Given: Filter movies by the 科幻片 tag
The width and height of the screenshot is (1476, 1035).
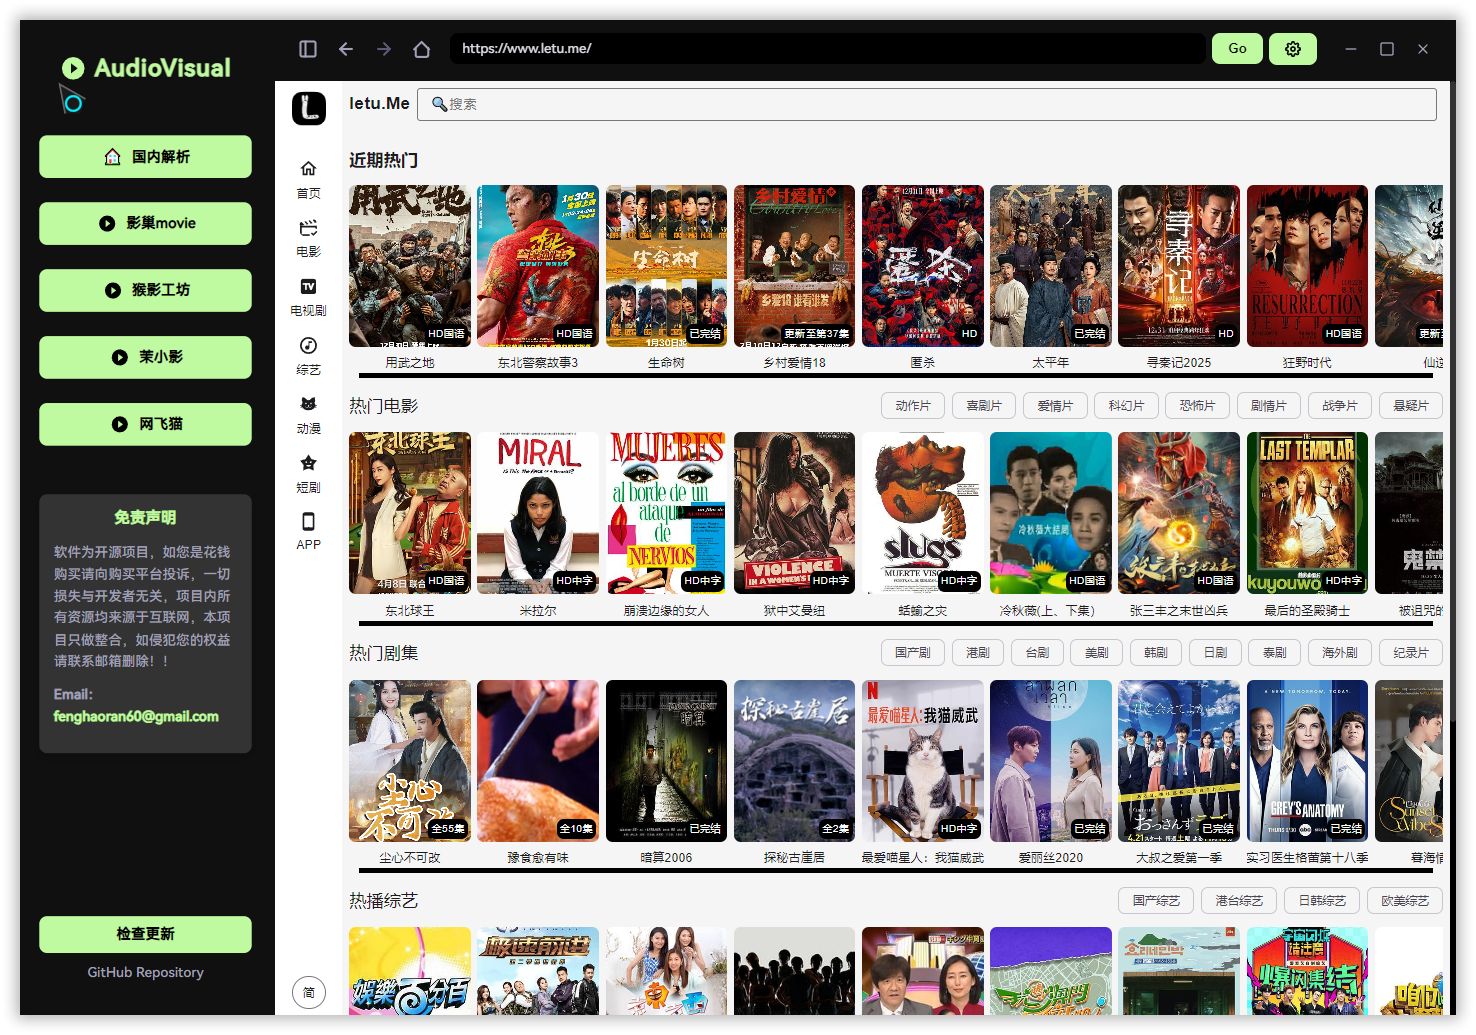Looking at the screenshot, I should click(1126, 405).
